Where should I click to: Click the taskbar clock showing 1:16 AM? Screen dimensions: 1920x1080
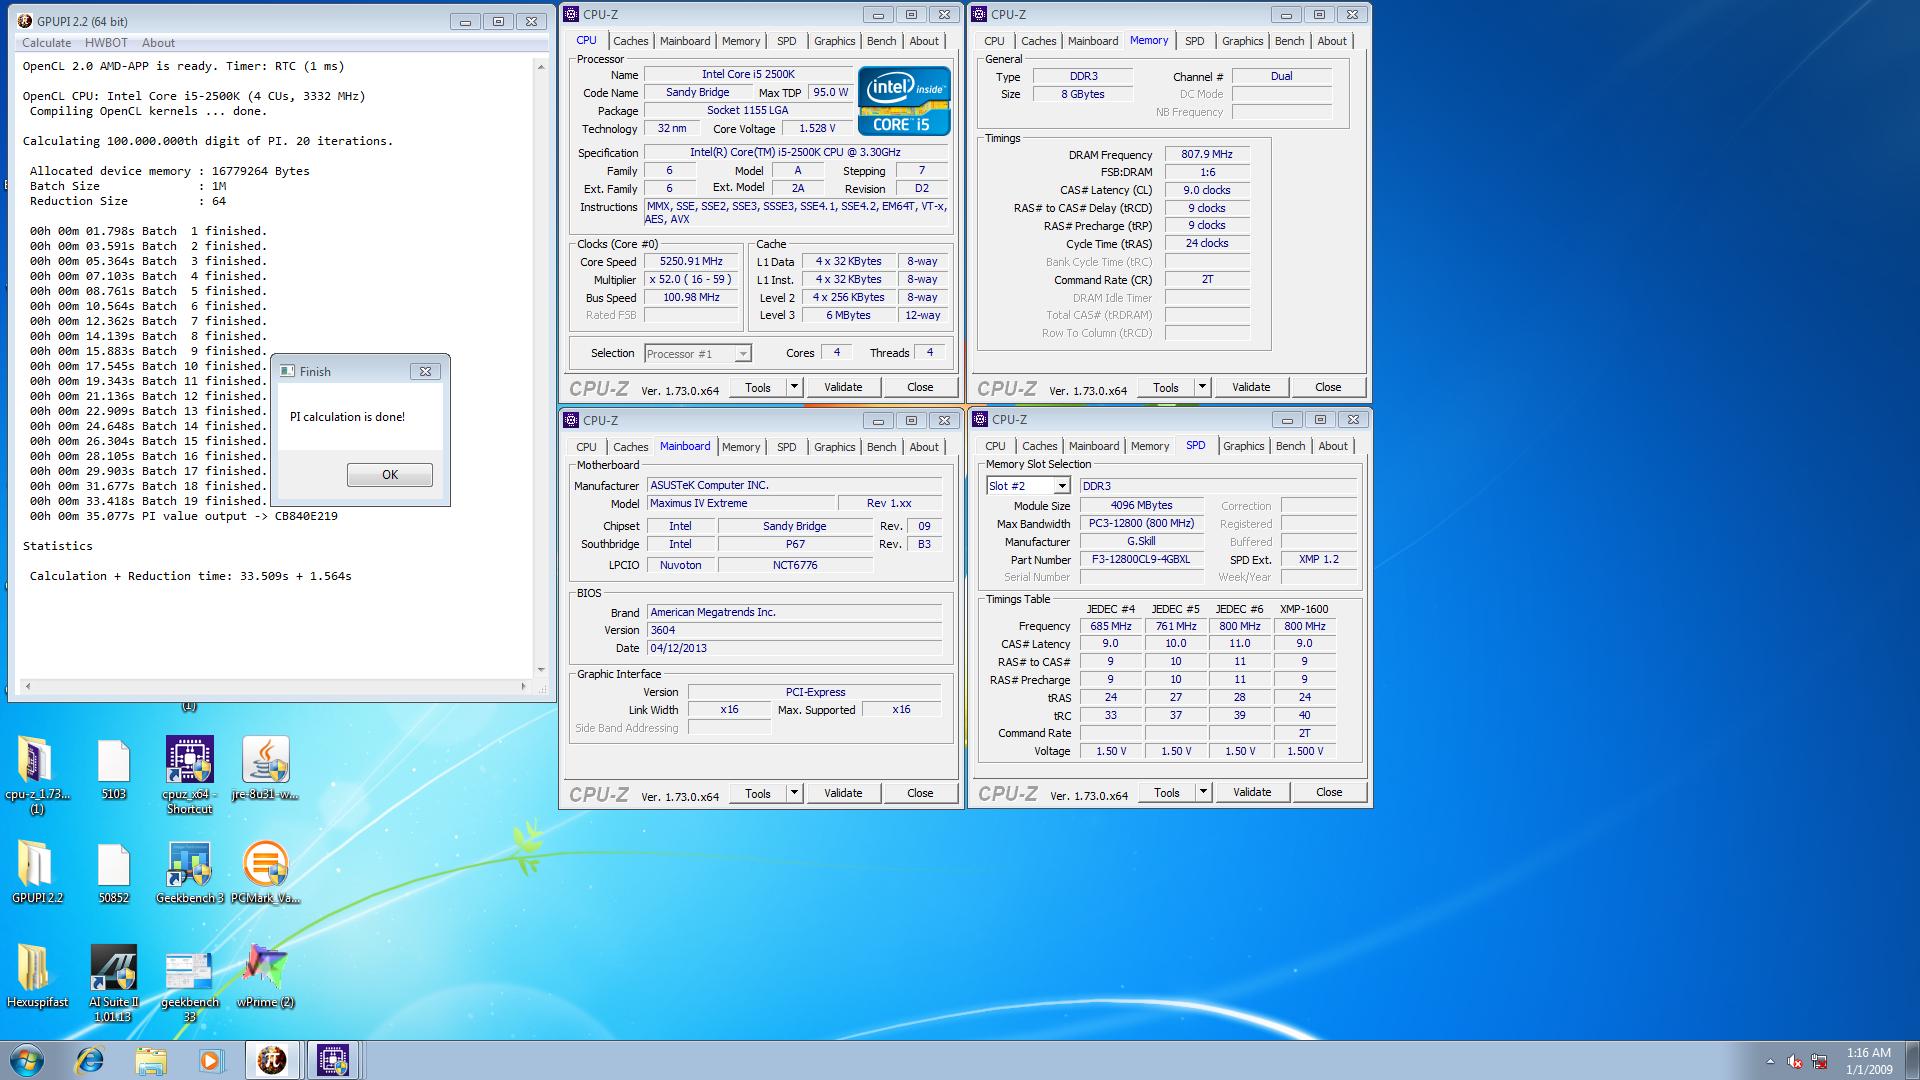[x=1868, y=1061]
